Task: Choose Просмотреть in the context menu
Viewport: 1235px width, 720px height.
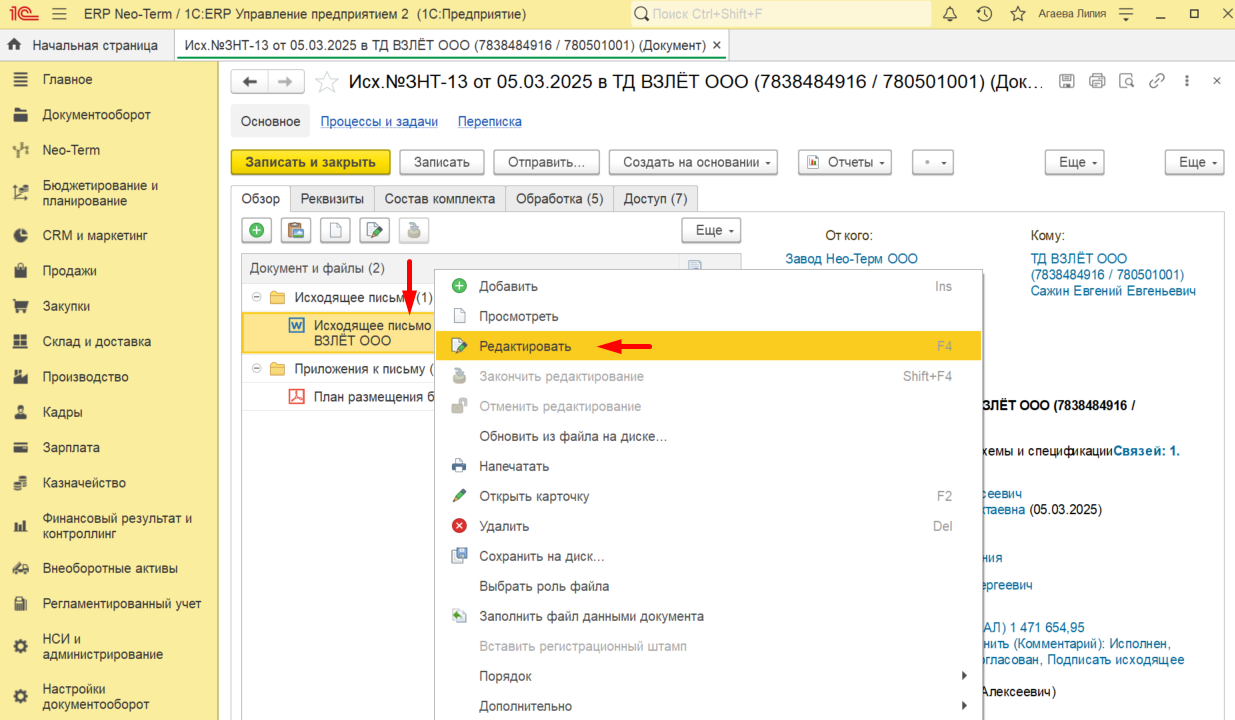Action: tap(709, 316)
